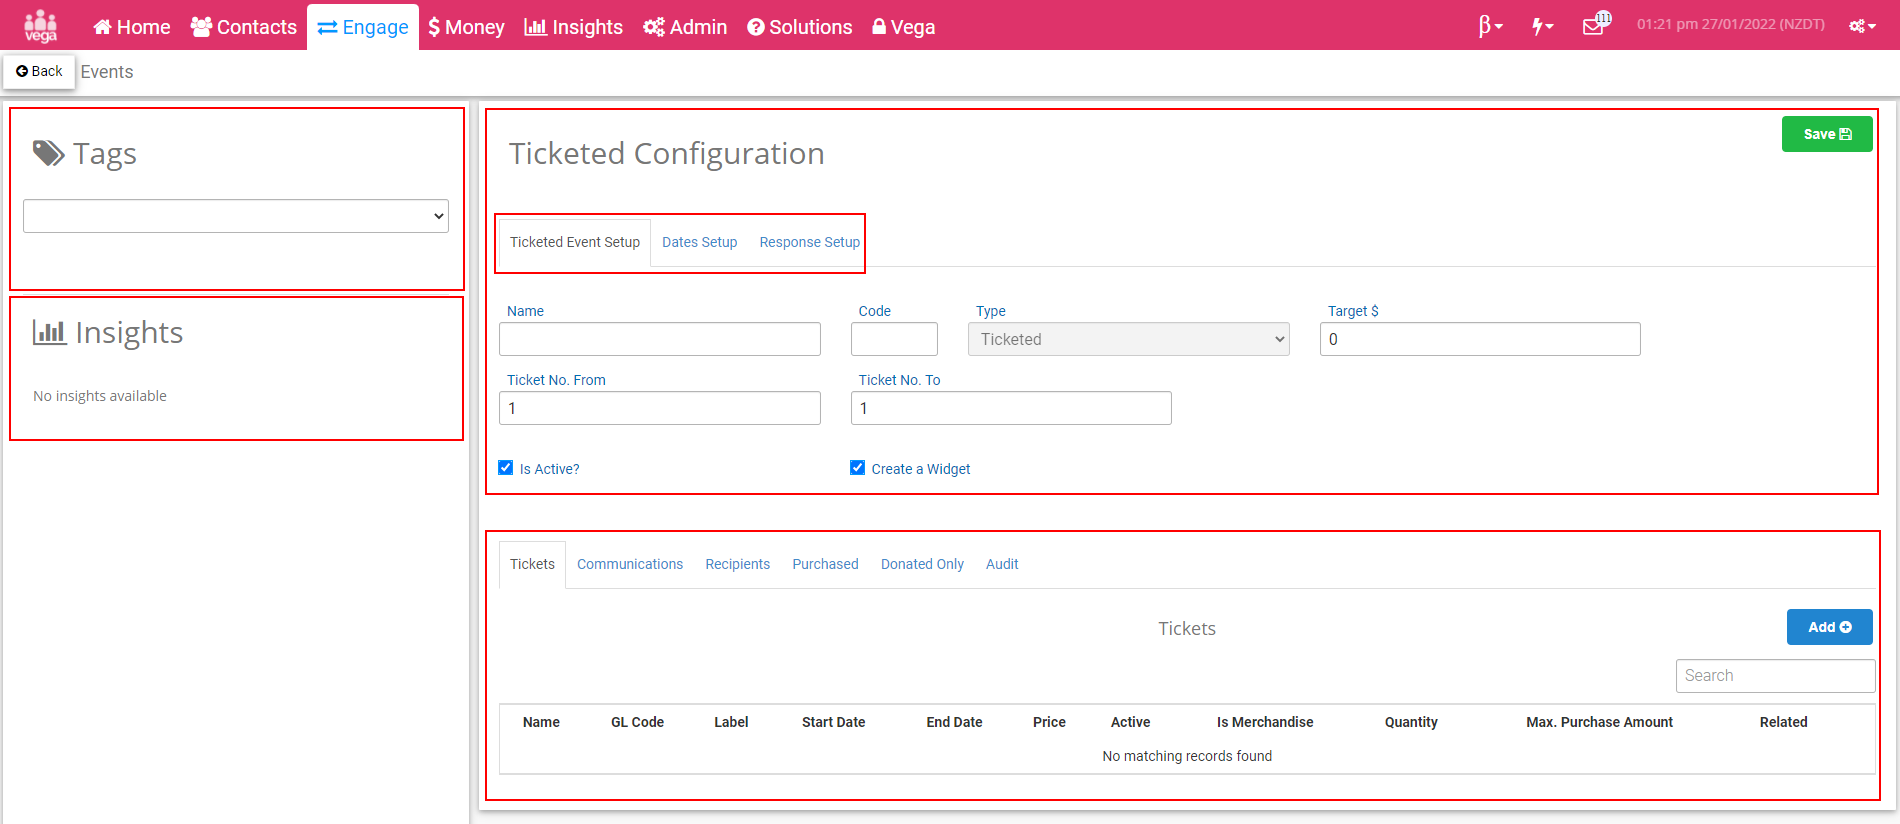The width and height of the screenshot is (1900, 824).
Task: Open the Type dropdown
Action: tap(1129, 339)
